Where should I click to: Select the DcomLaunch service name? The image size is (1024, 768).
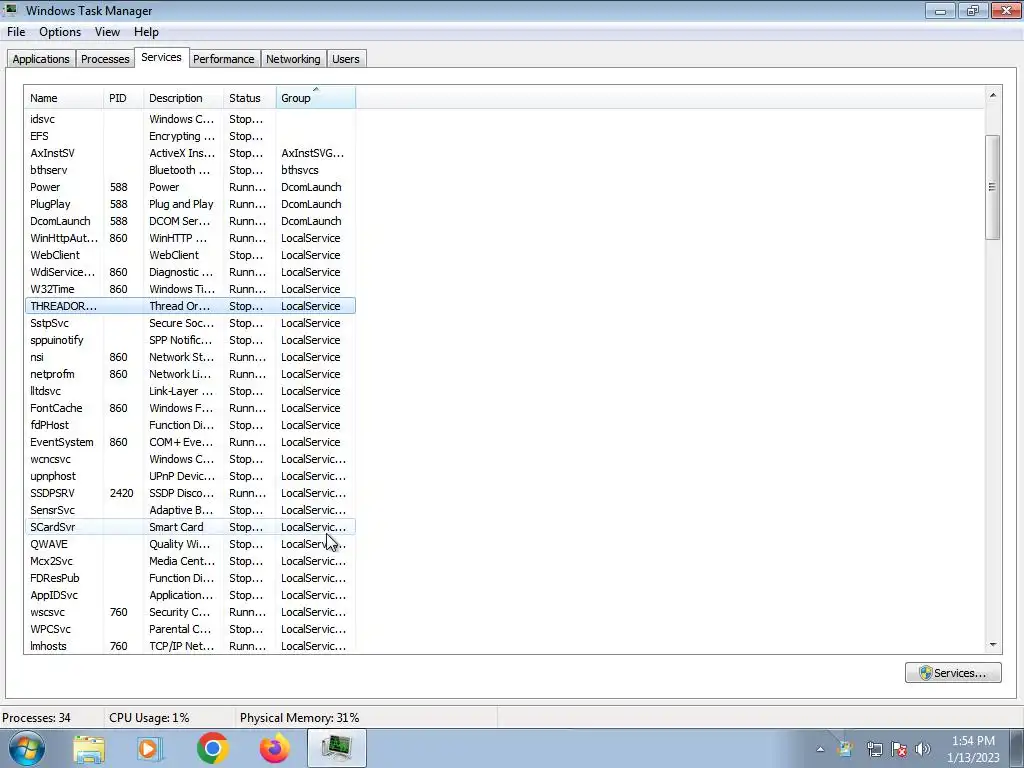[x=60, y=221]
